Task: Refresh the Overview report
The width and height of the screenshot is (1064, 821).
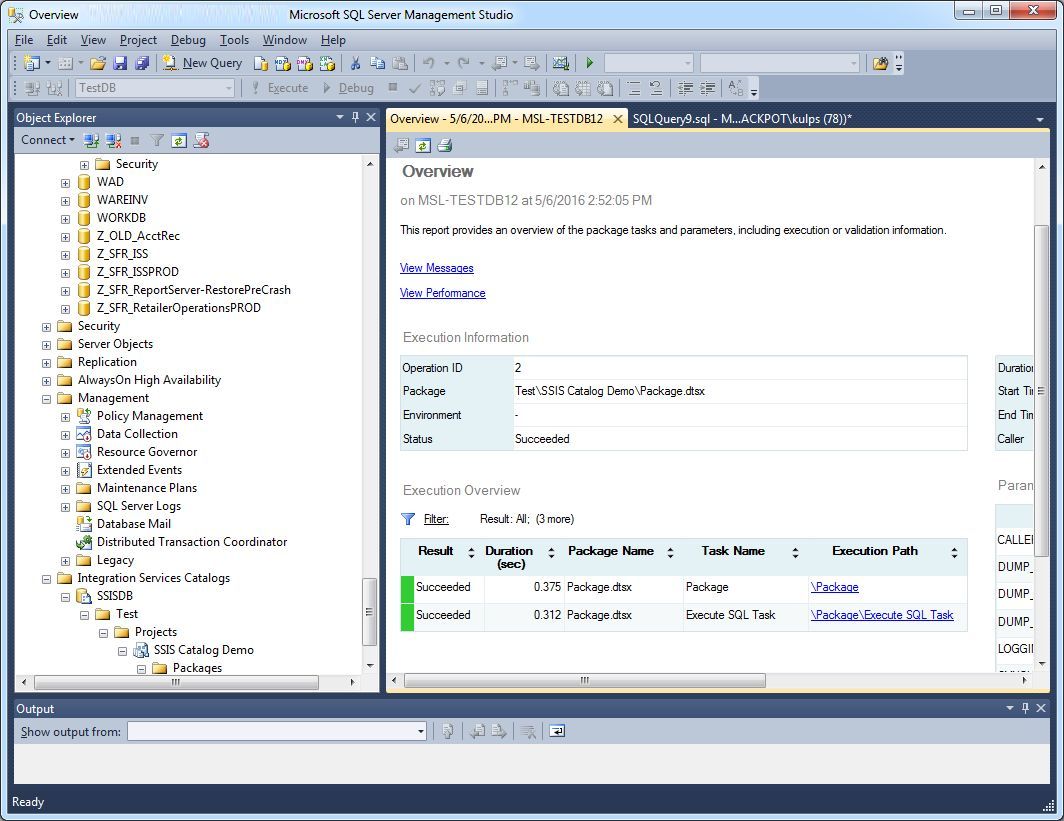Action: coord(423,146)
